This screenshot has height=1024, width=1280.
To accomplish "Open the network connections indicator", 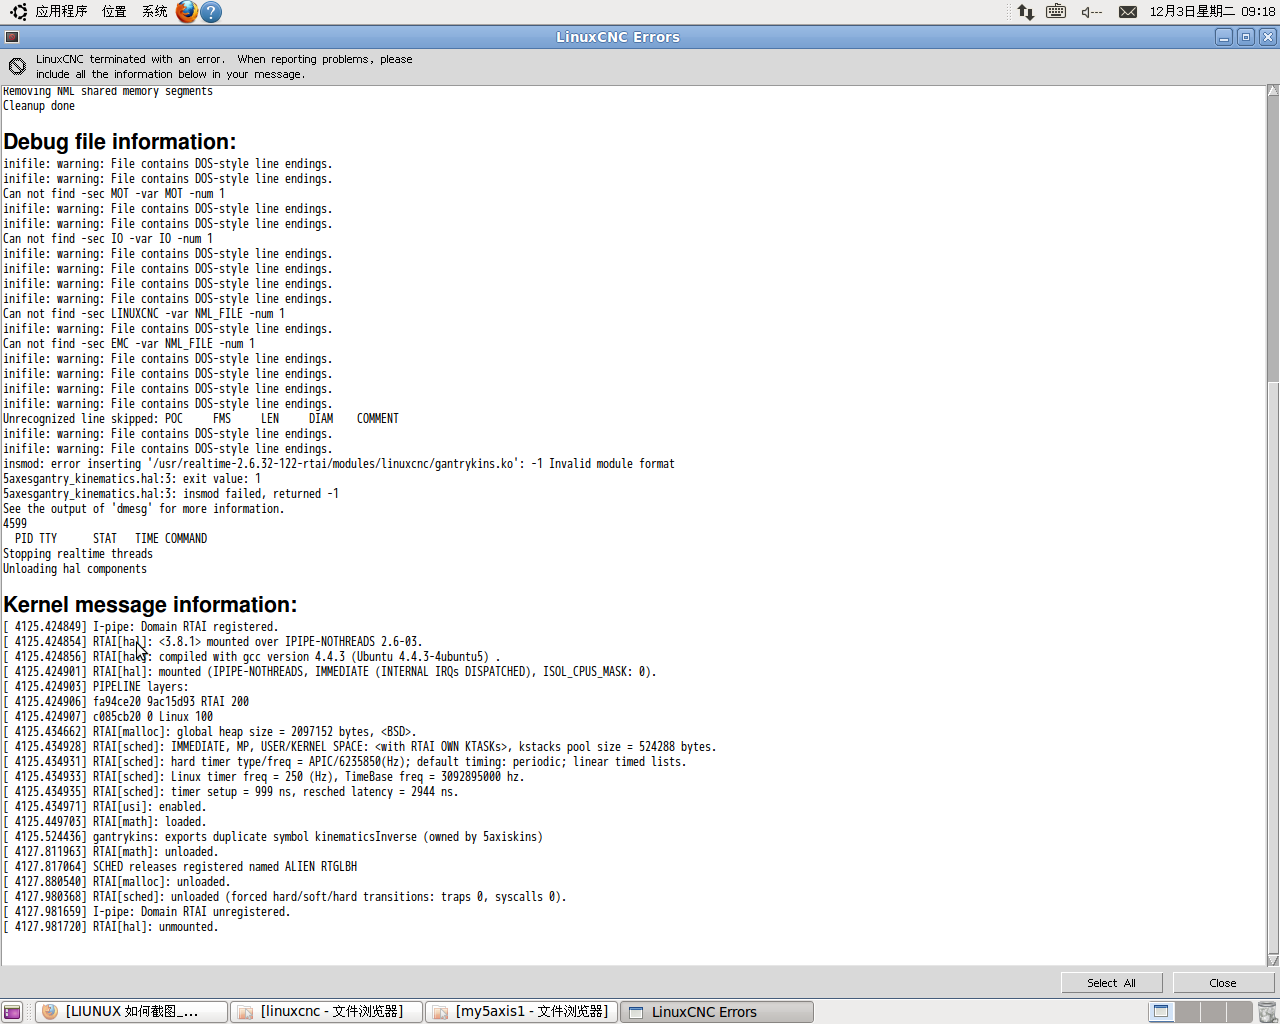I will point(1026,12).
